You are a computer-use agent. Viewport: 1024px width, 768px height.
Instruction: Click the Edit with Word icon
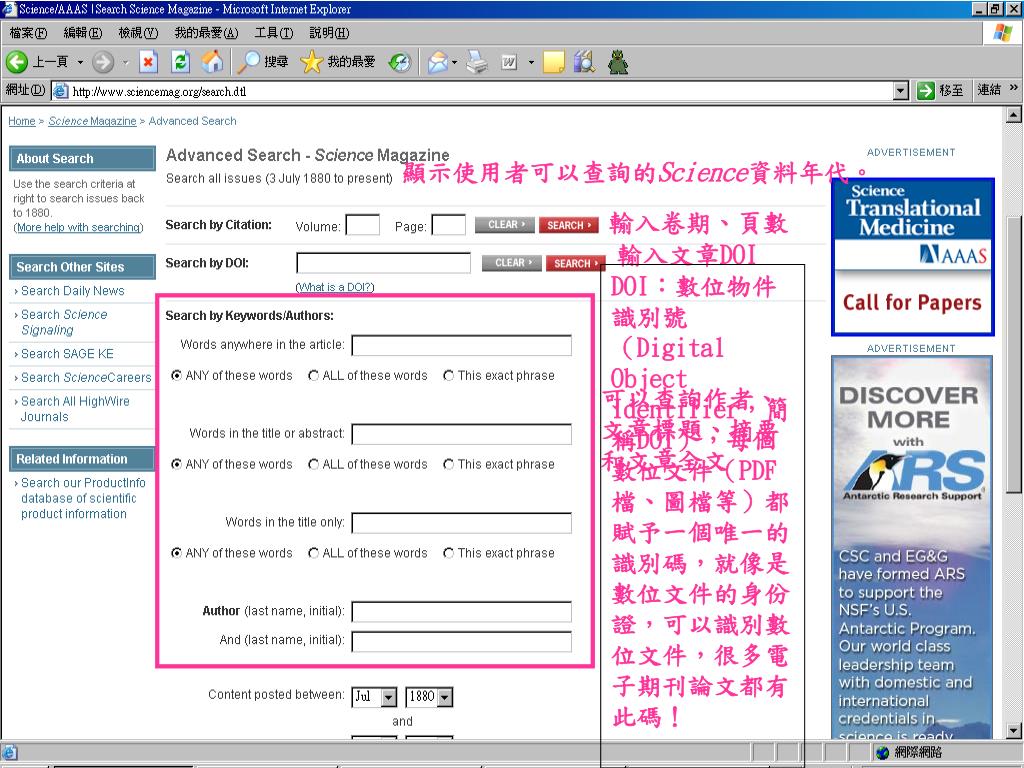[509, 62]
